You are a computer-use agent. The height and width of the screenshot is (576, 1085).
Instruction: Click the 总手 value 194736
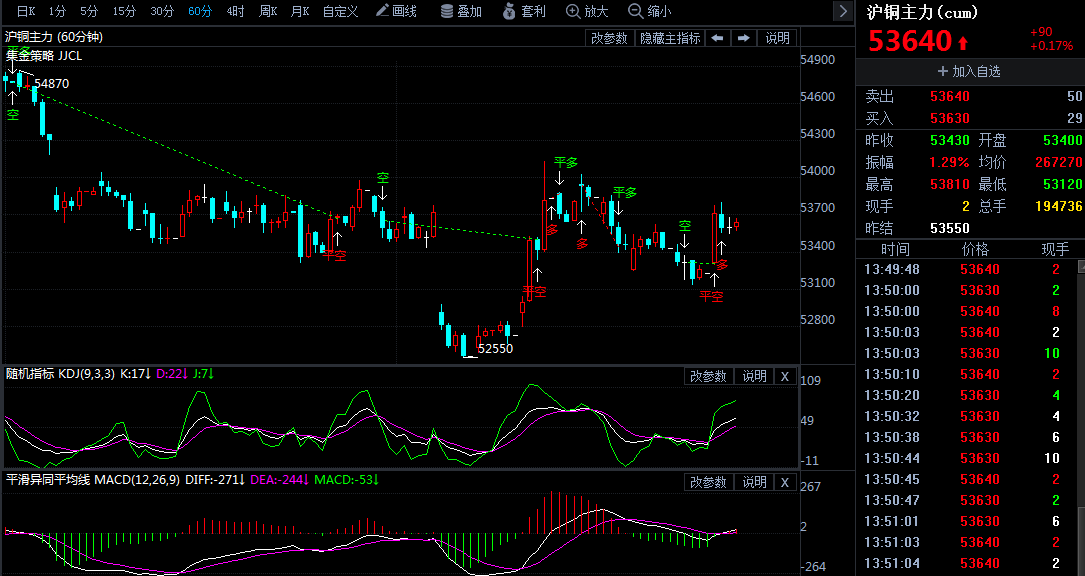coord(1058,206)
